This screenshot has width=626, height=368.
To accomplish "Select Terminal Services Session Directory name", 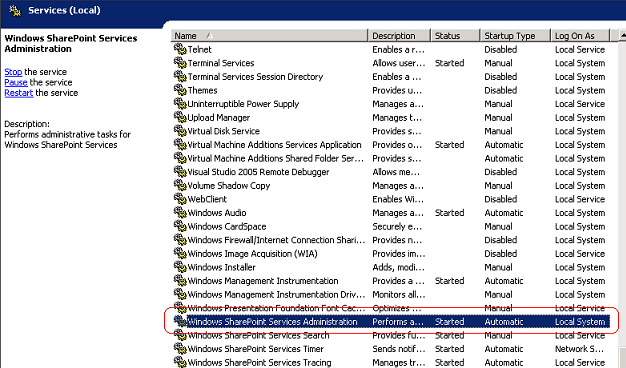I will click(x=255, y=77).
